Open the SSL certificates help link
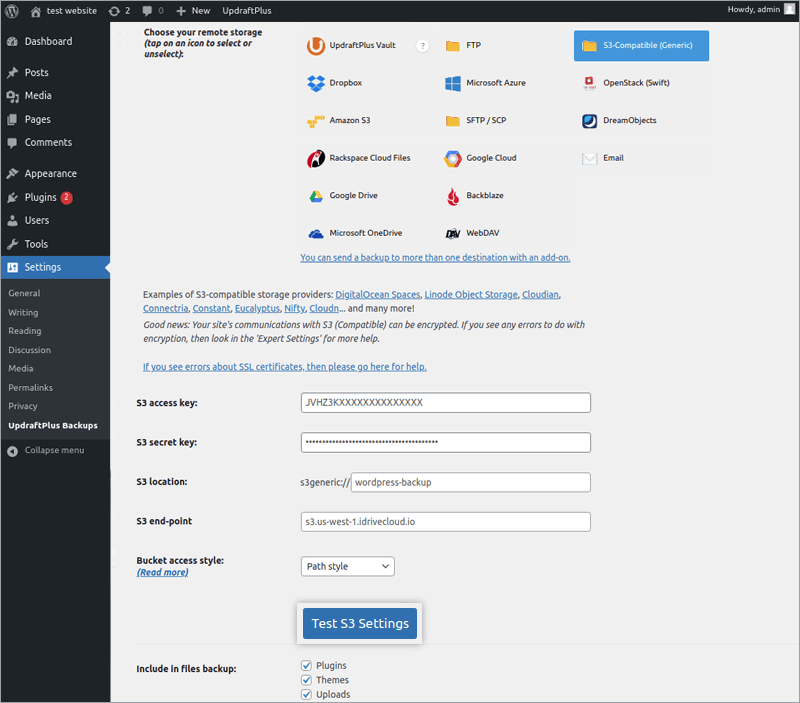 coord(285,367)
